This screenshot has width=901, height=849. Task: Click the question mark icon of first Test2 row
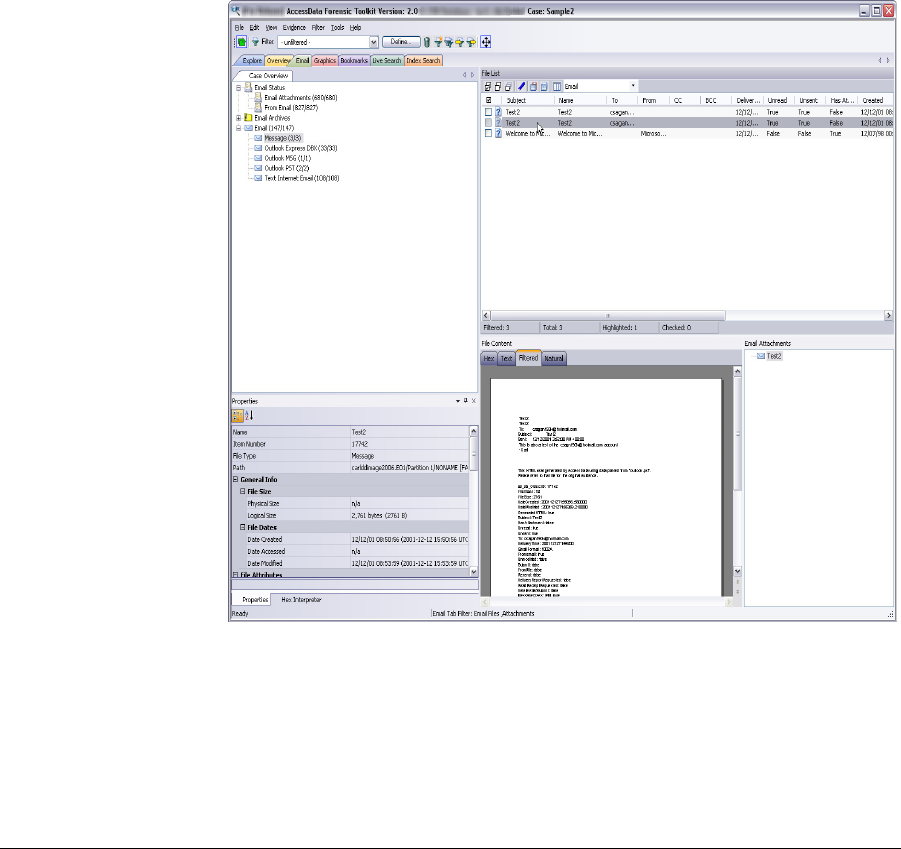(x=499, y=113)
